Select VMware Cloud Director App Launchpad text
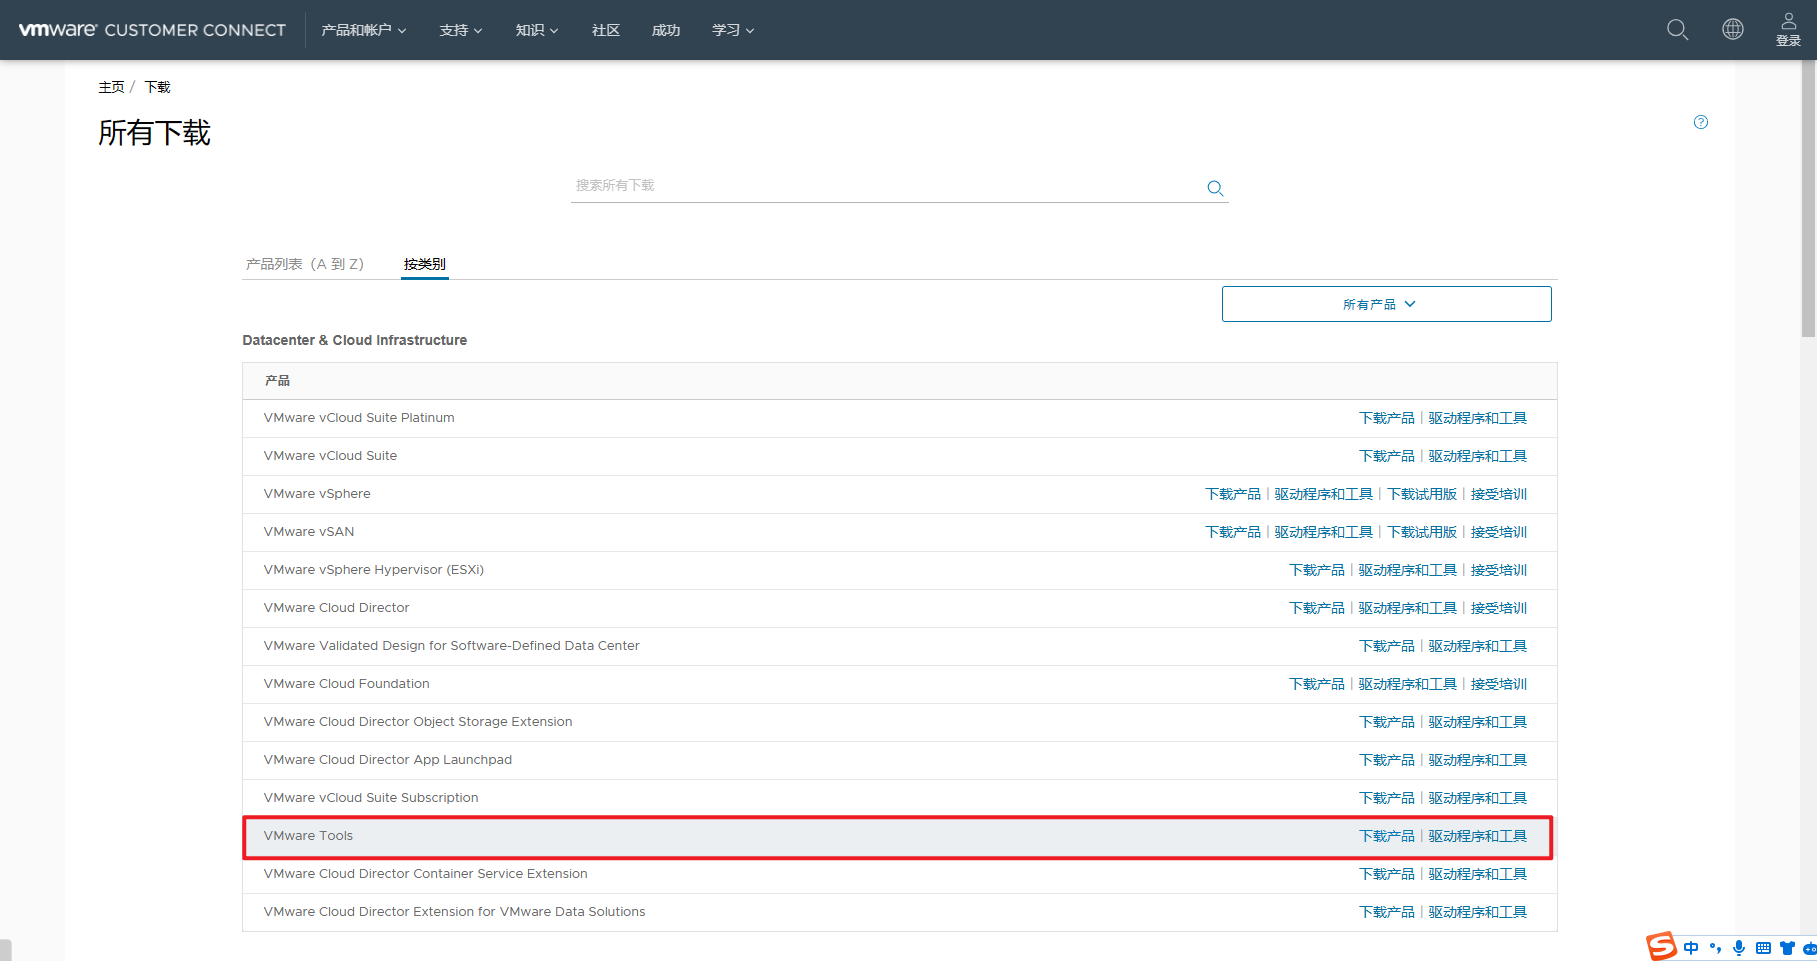The image size is (1817, 961). click(388, 760)
